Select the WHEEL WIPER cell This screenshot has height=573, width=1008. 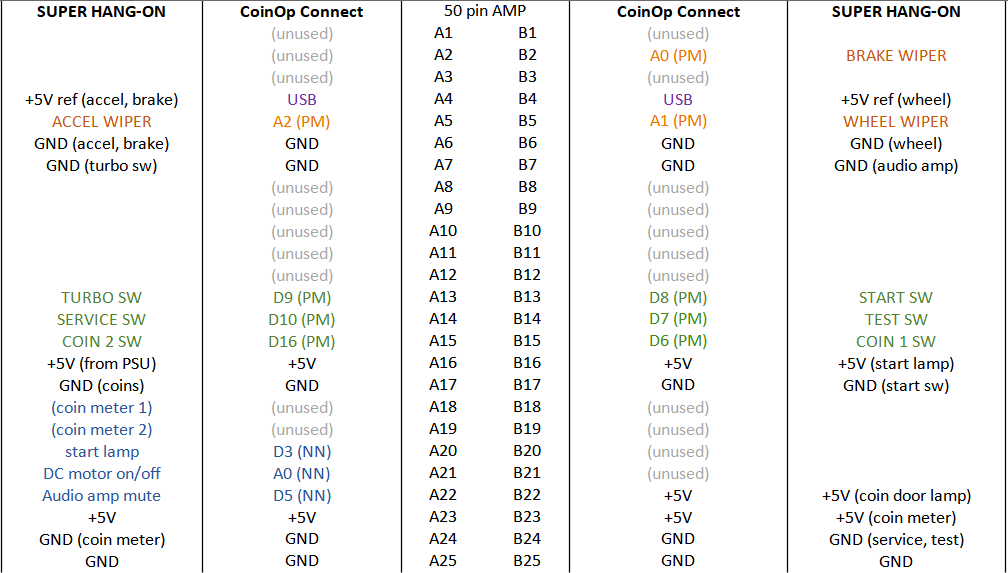(895, 122)
